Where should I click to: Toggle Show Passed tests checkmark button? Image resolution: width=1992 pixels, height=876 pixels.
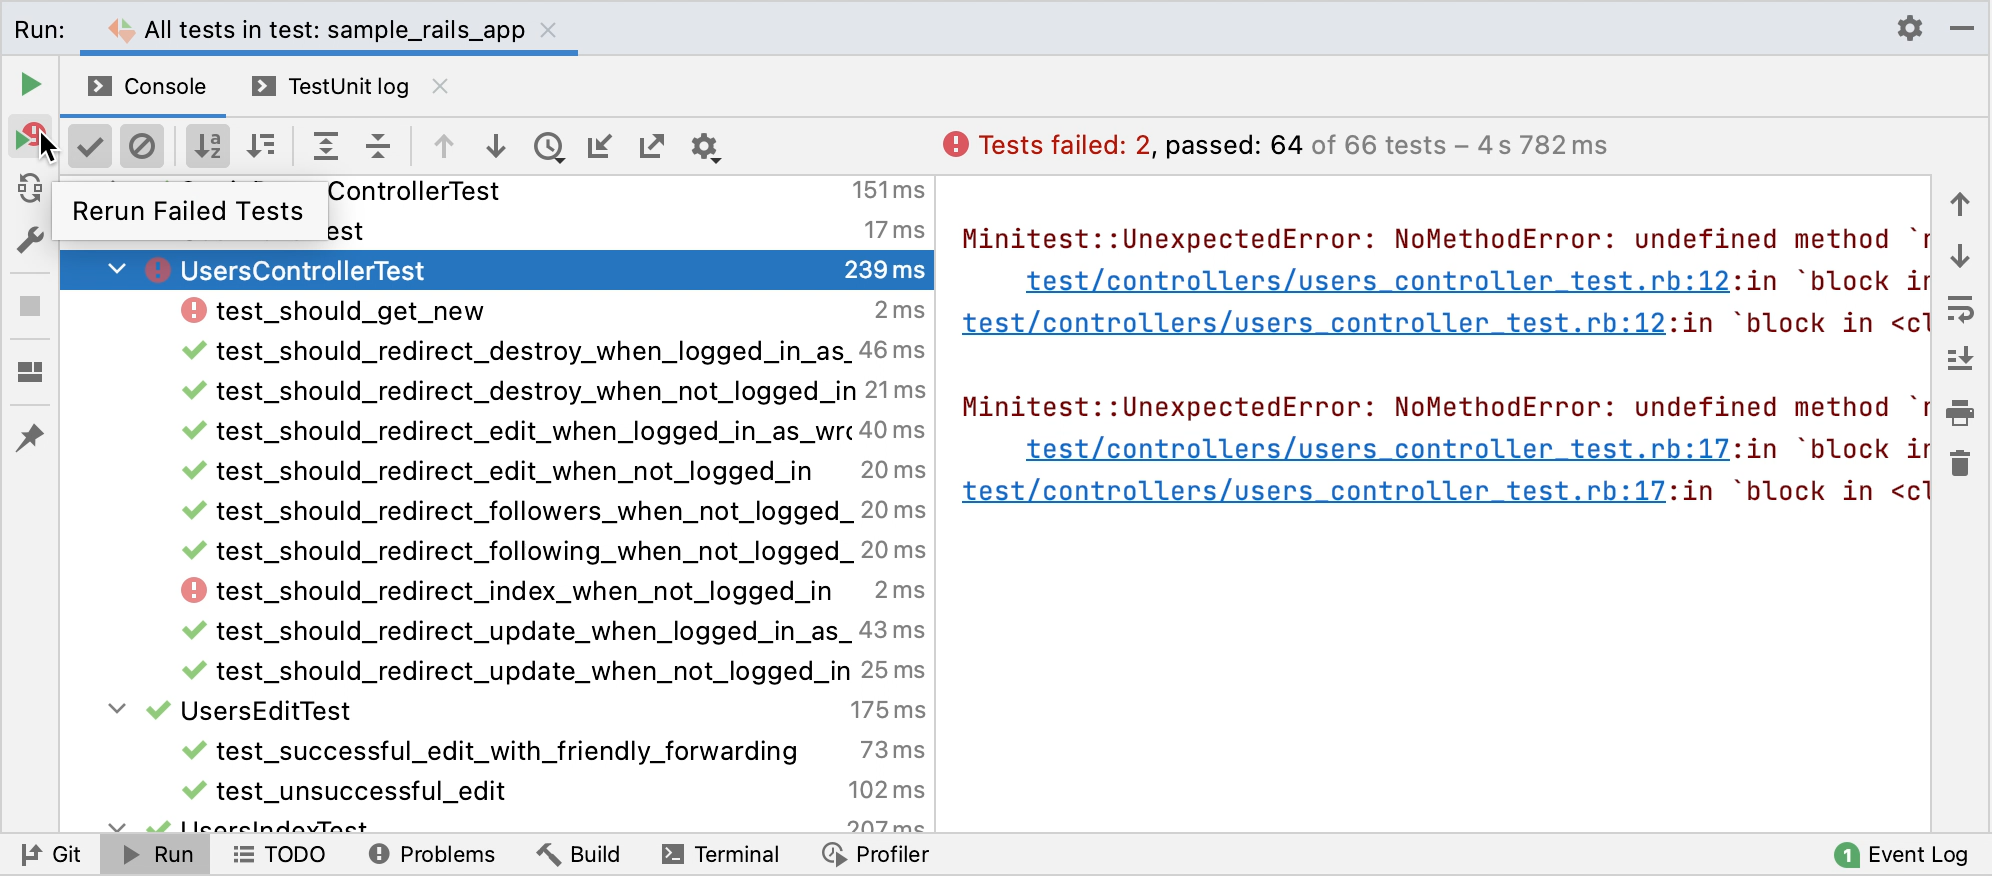[90, 147]
